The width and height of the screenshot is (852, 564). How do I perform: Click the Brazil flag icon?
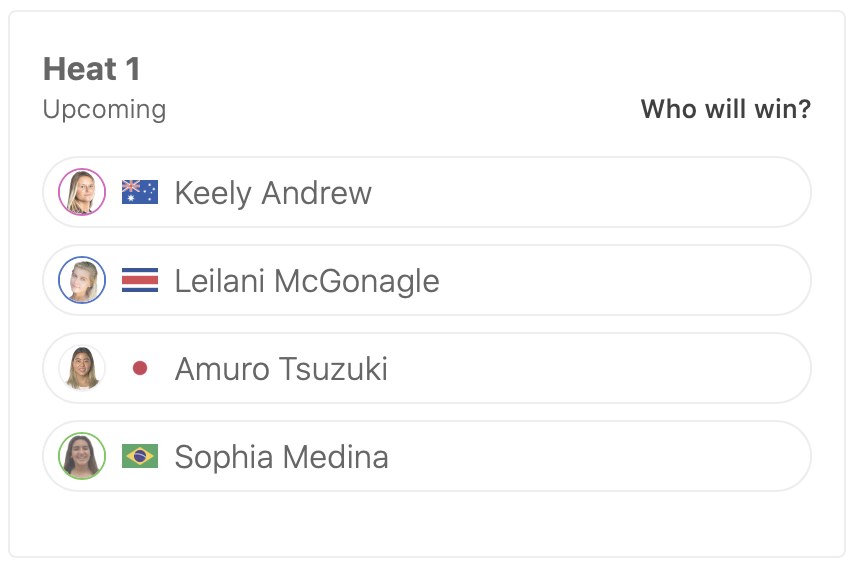point(140,456)
